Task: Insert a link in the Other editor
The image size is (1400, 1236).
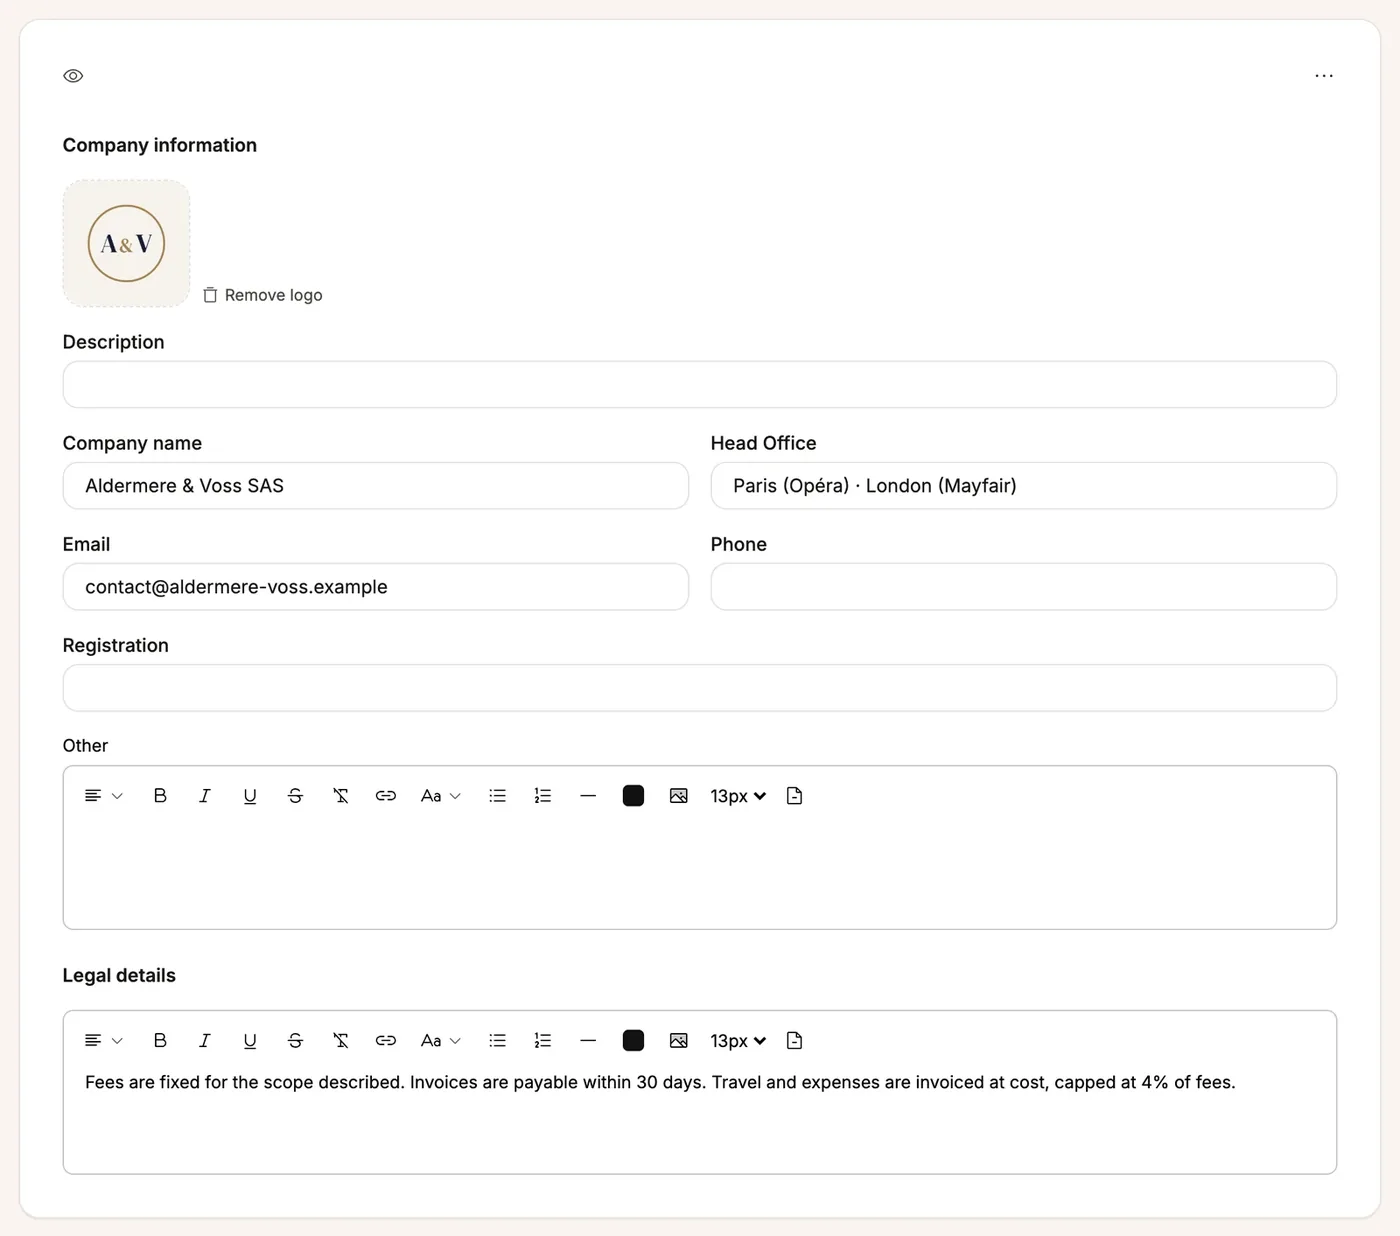Action: tap(386, 796)
